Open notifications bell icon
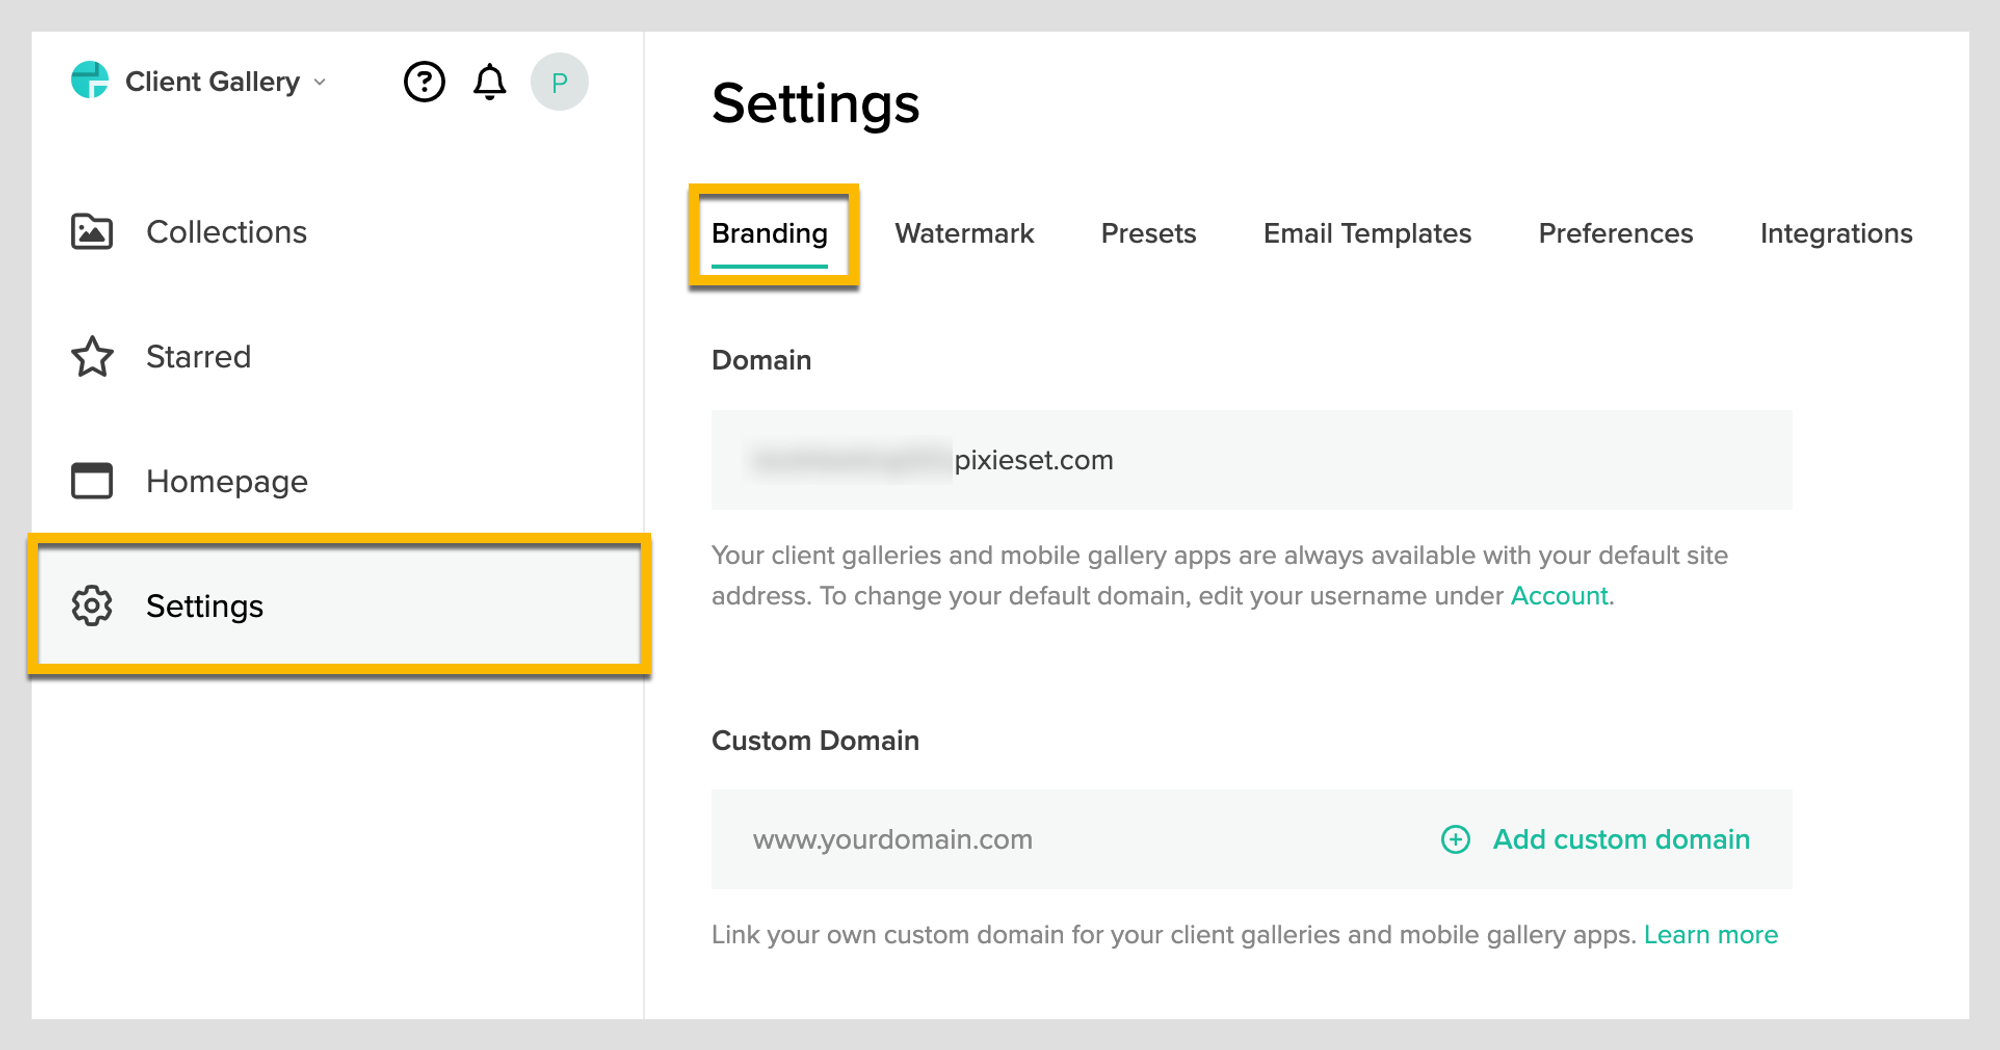This screenshot has width=2000, height=1050. (490, 82)
